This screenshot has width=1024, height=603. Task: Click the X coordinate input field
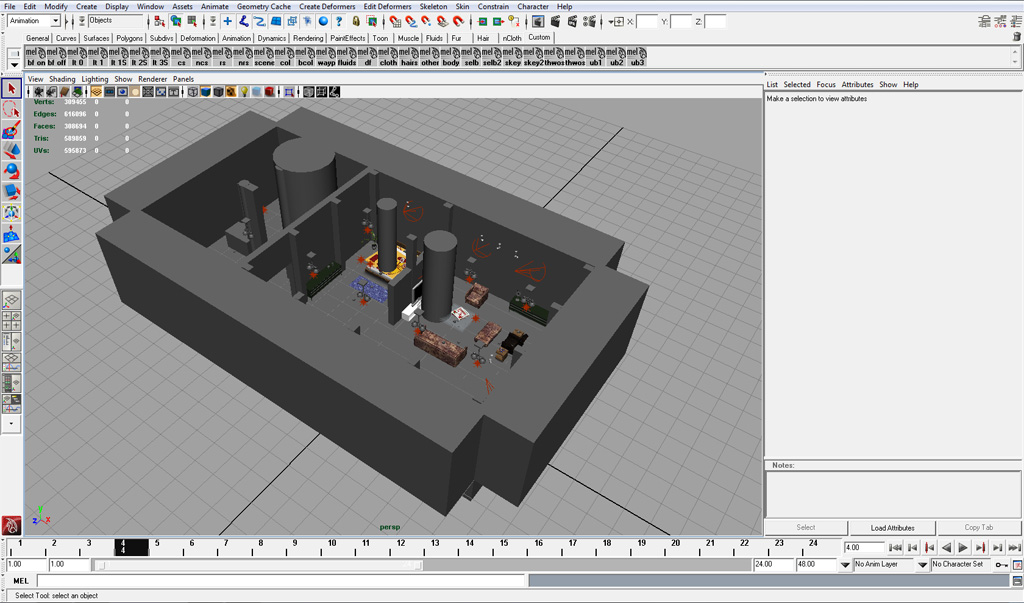point(647,22)
